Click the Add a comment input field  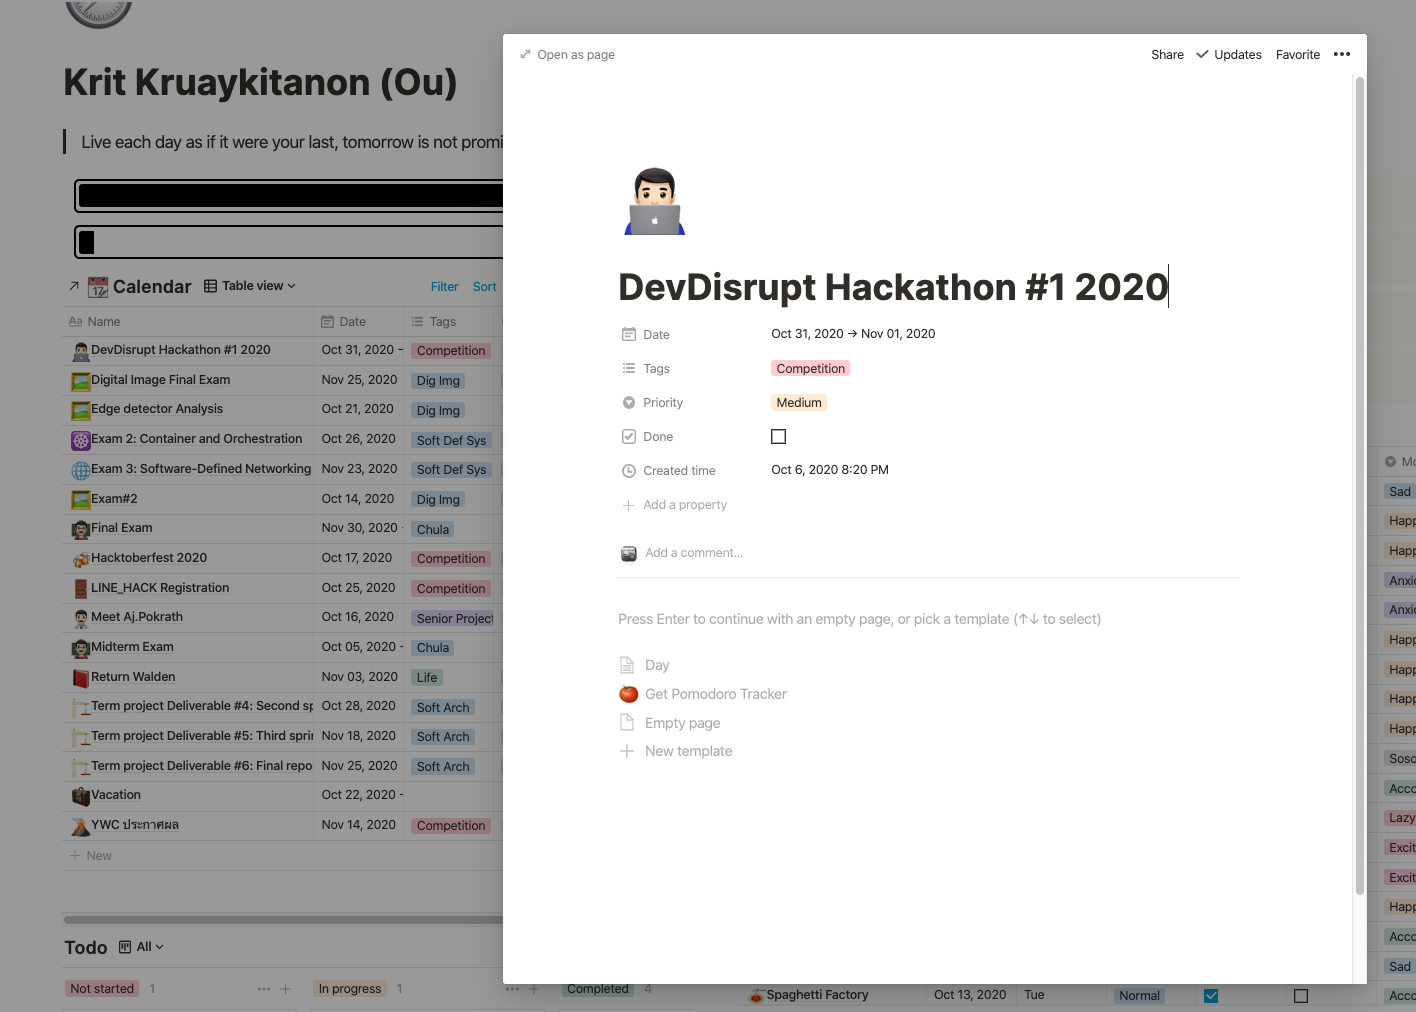click(x=694, y=553)
